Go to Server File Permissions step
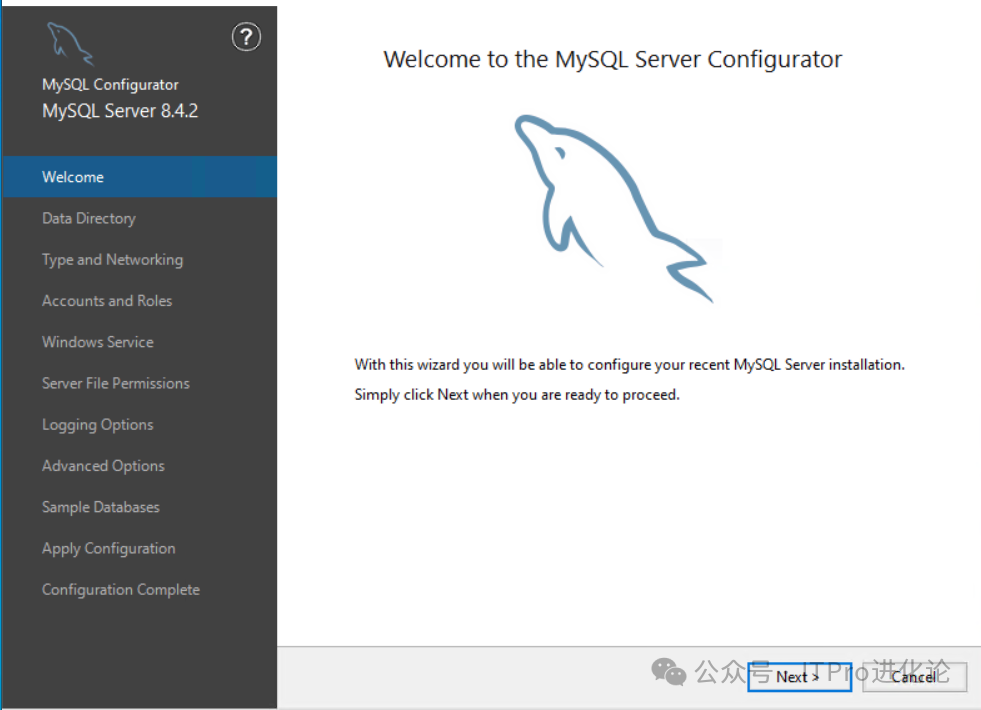981x710 pixels. coord(116,383)
